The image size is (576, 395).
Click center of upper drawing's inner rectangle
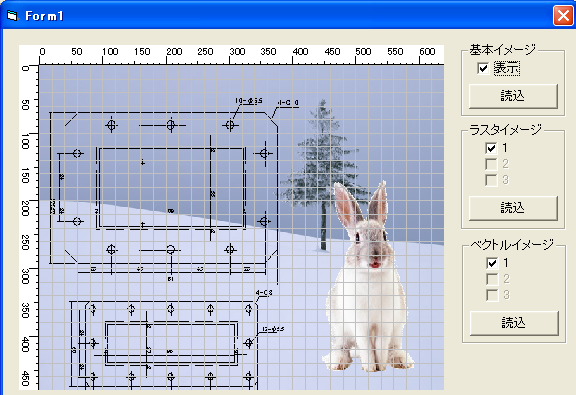172,188
